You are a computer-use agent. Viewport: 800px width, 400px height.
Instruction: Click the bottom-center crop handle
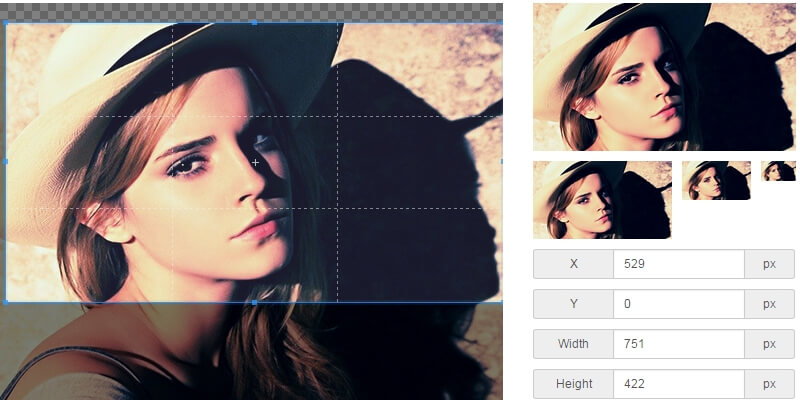coord(254,301)
